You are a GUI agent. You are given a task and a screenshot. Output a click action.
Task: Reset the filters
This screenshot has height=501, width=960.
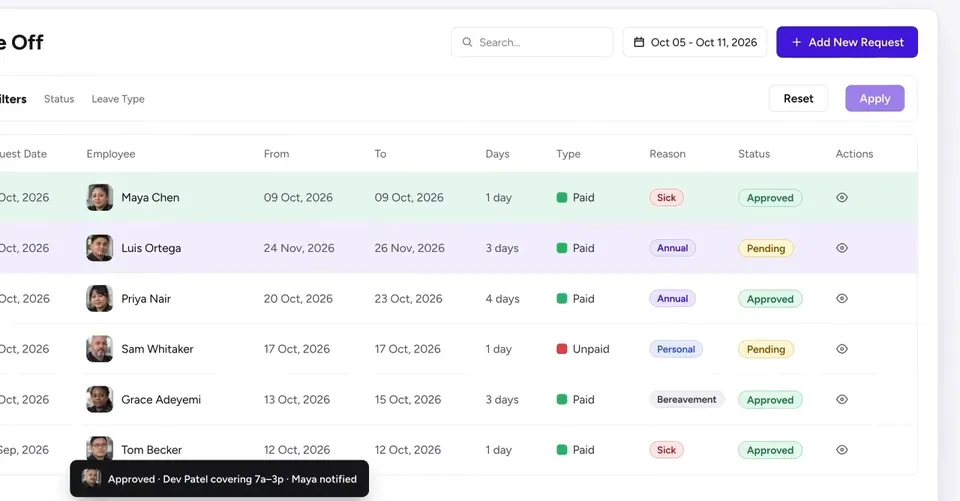pyautogui.click(x=798, y=99)
